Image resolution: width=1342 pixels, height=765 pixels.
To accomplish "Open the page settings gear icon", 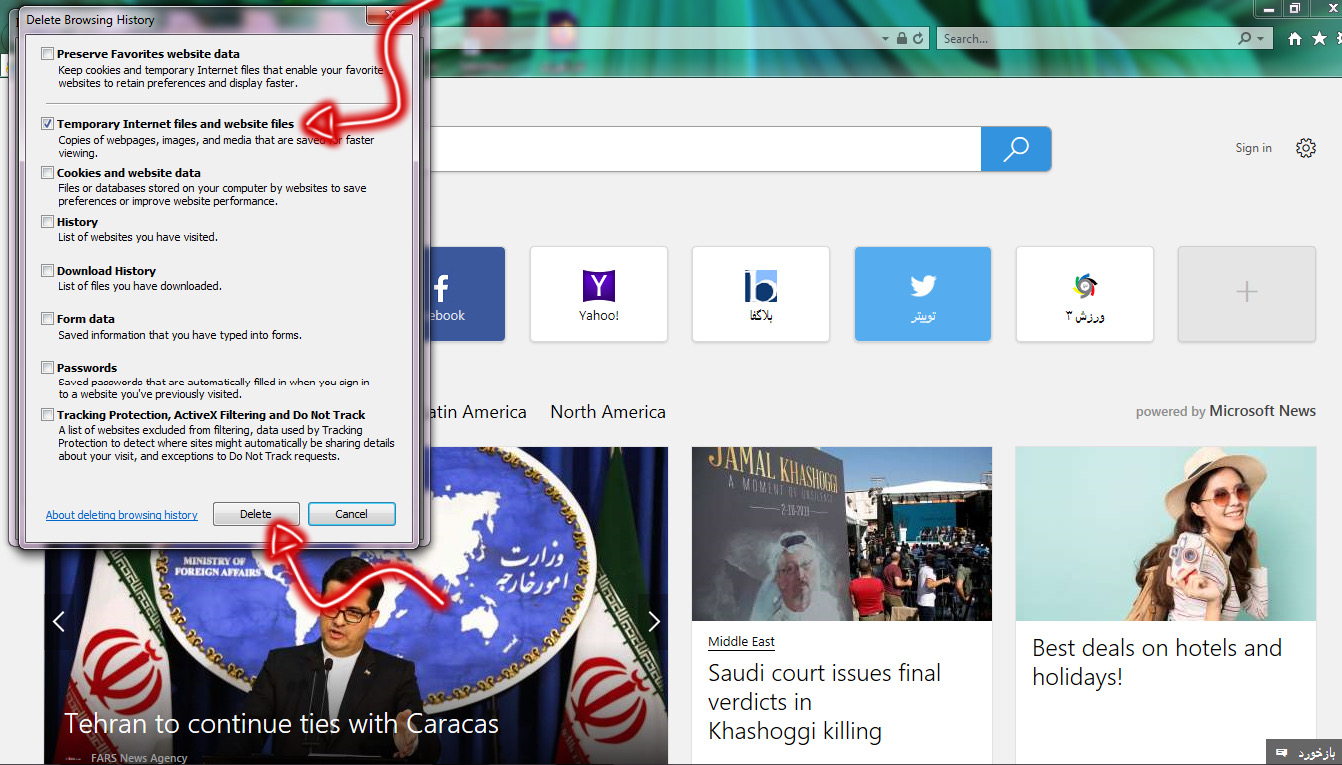I will [1306, 148].
